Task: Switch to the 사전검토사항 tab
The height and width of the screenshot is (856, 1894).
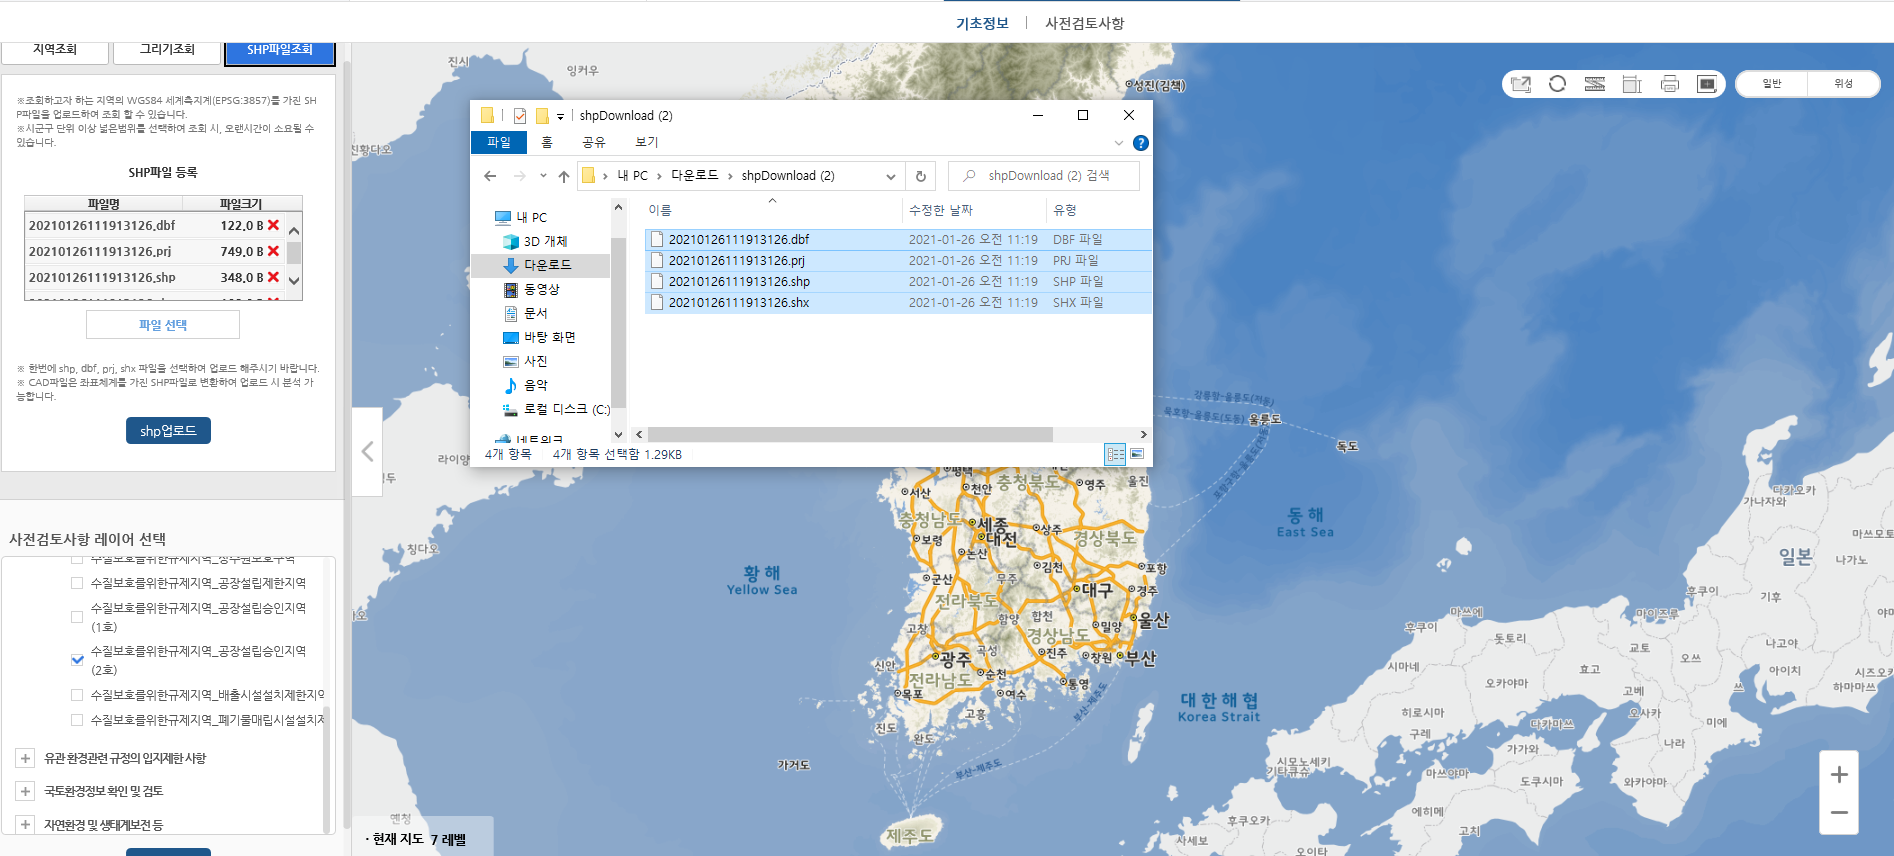Action: (x=1084, y=23)
